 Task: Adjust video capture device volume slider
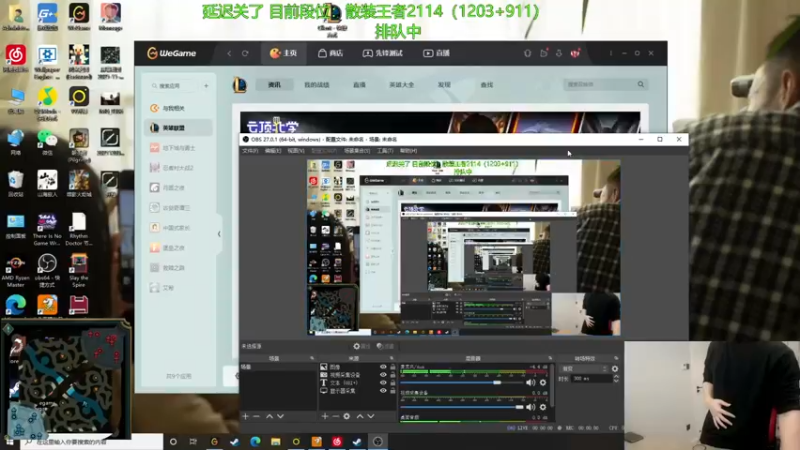[461, 407]
